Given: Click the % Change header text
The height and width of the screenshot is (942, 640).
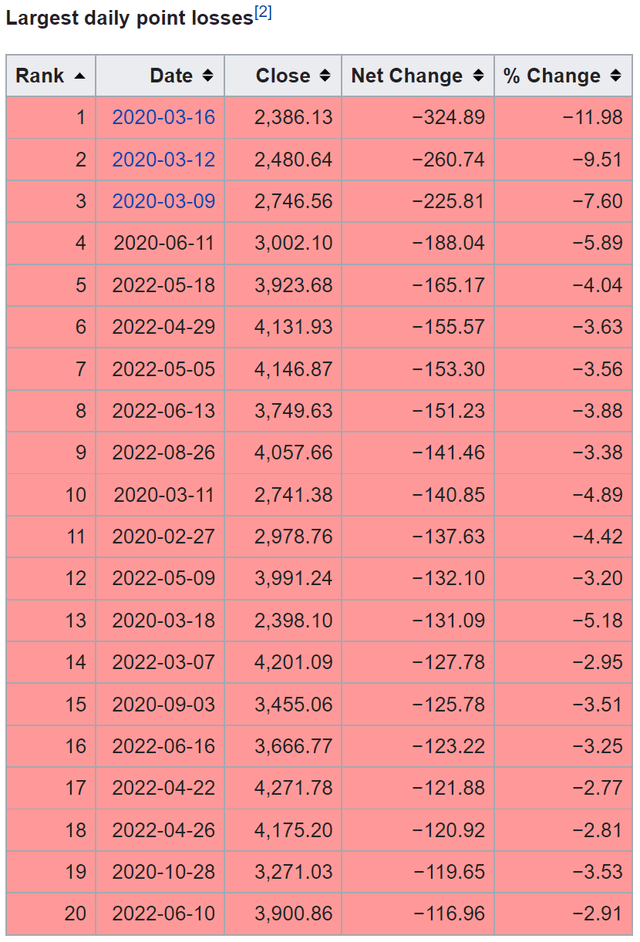Looking at the screenshot, I should click(552, 76).
